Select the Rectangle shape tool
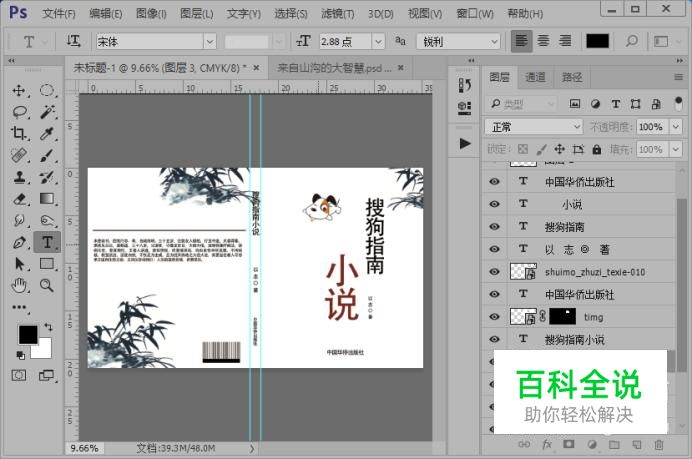 coord(47,264)
